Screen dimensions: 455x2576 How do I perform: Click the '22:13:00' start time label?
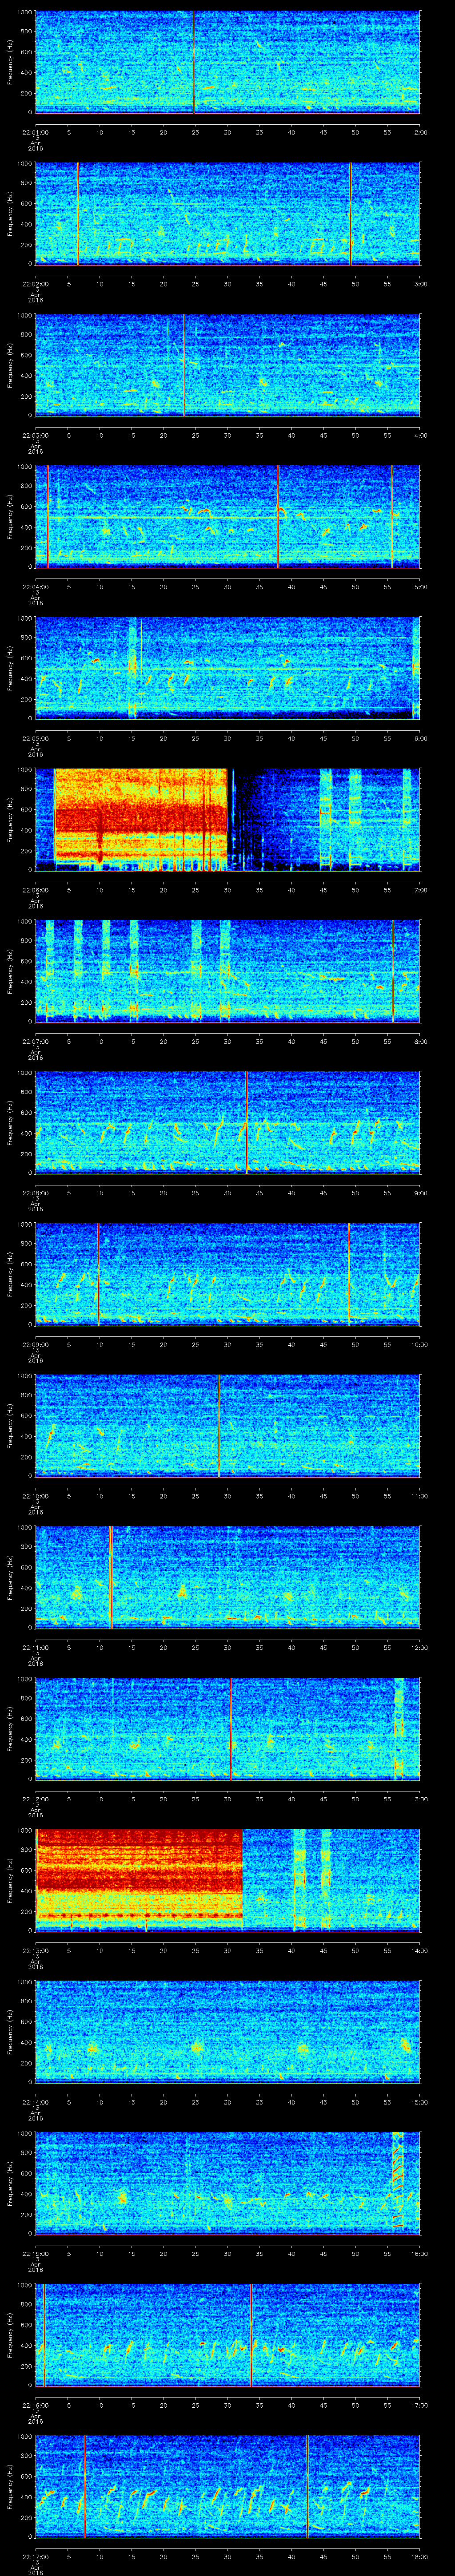click(x=35, y=1950)
